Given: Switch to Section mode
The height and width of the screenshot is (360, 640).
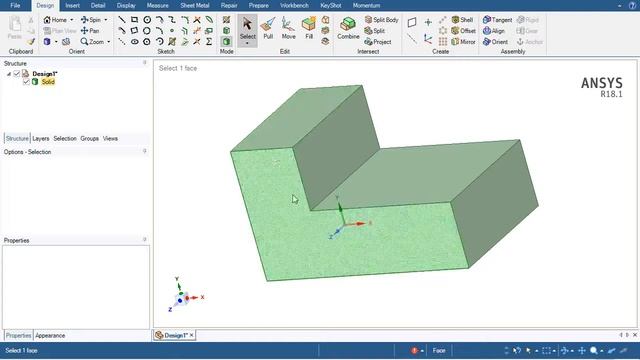Looking at the screenshot, I should click(227, 31).
